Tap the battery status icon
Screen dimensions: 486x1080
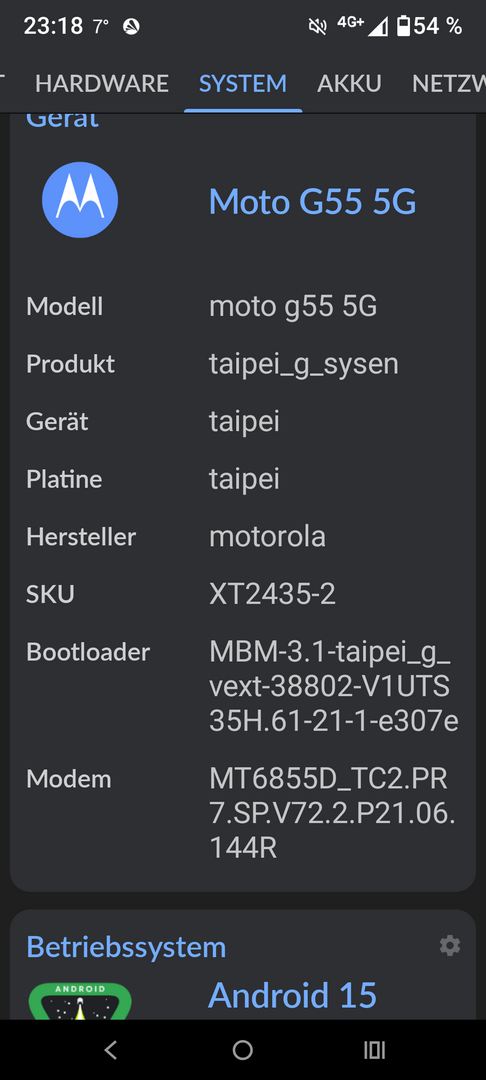[403, 27]
